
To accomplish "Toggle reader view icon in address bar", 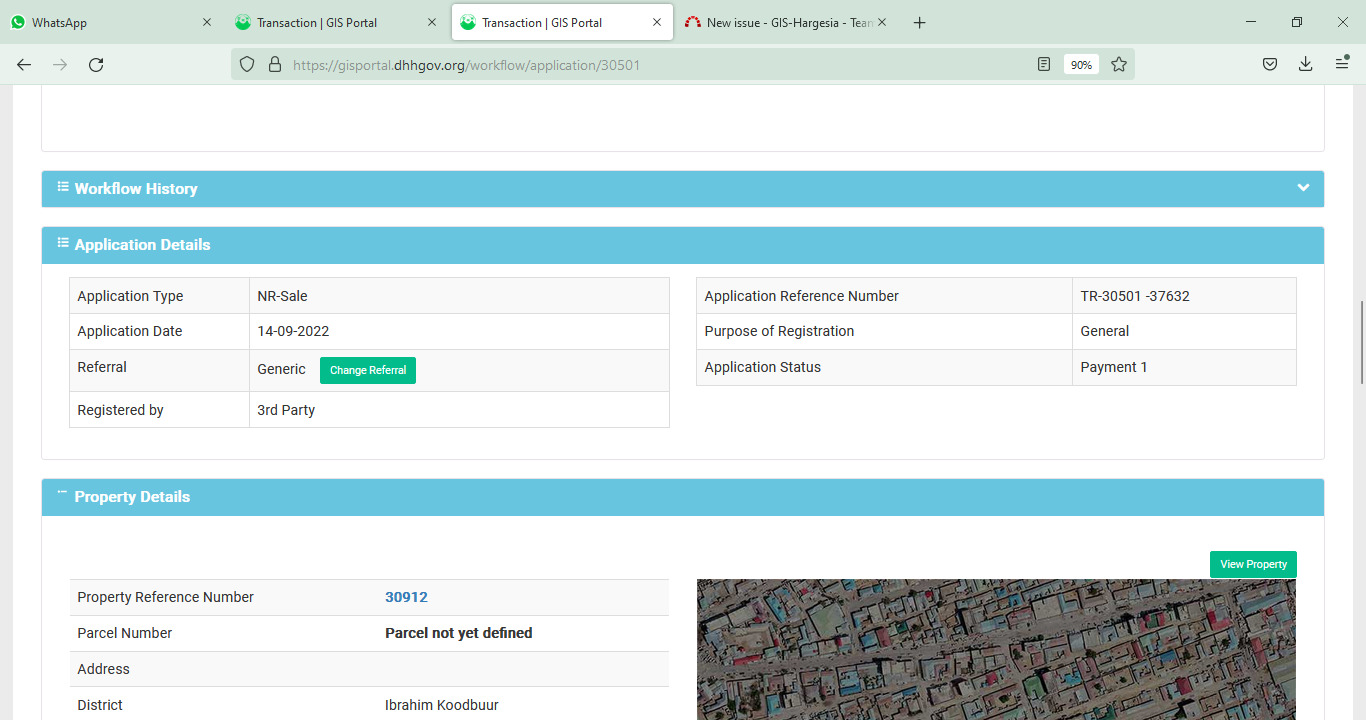I will [x=1044, y=64].
